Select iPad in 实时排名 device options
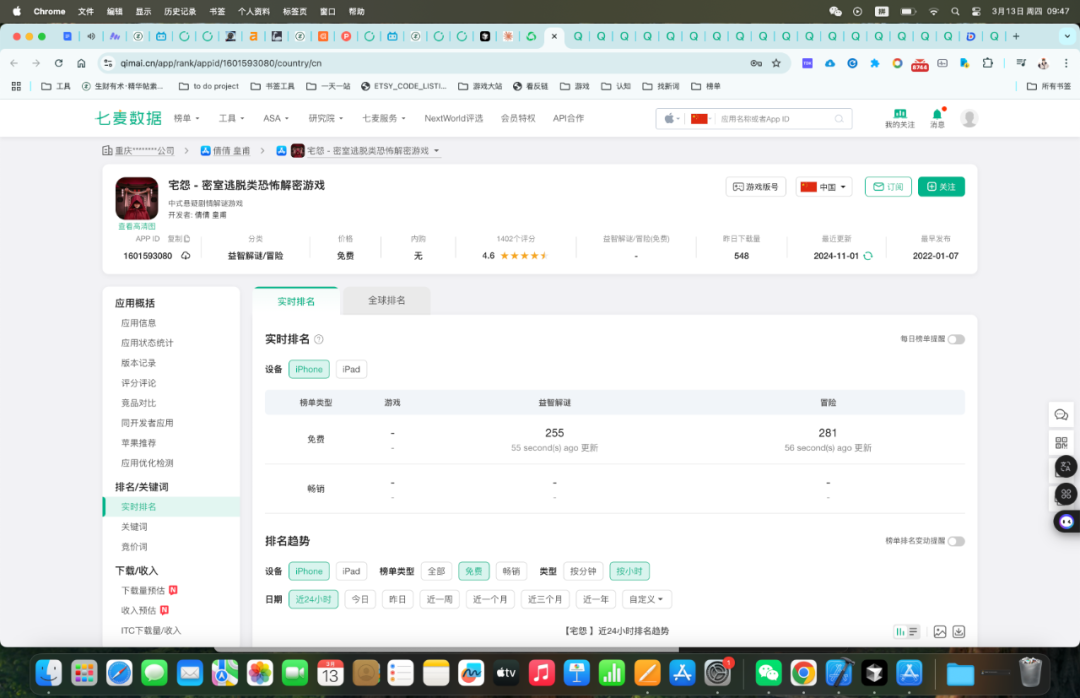The width and height of the screenshot is (1080, 698). 351,369
